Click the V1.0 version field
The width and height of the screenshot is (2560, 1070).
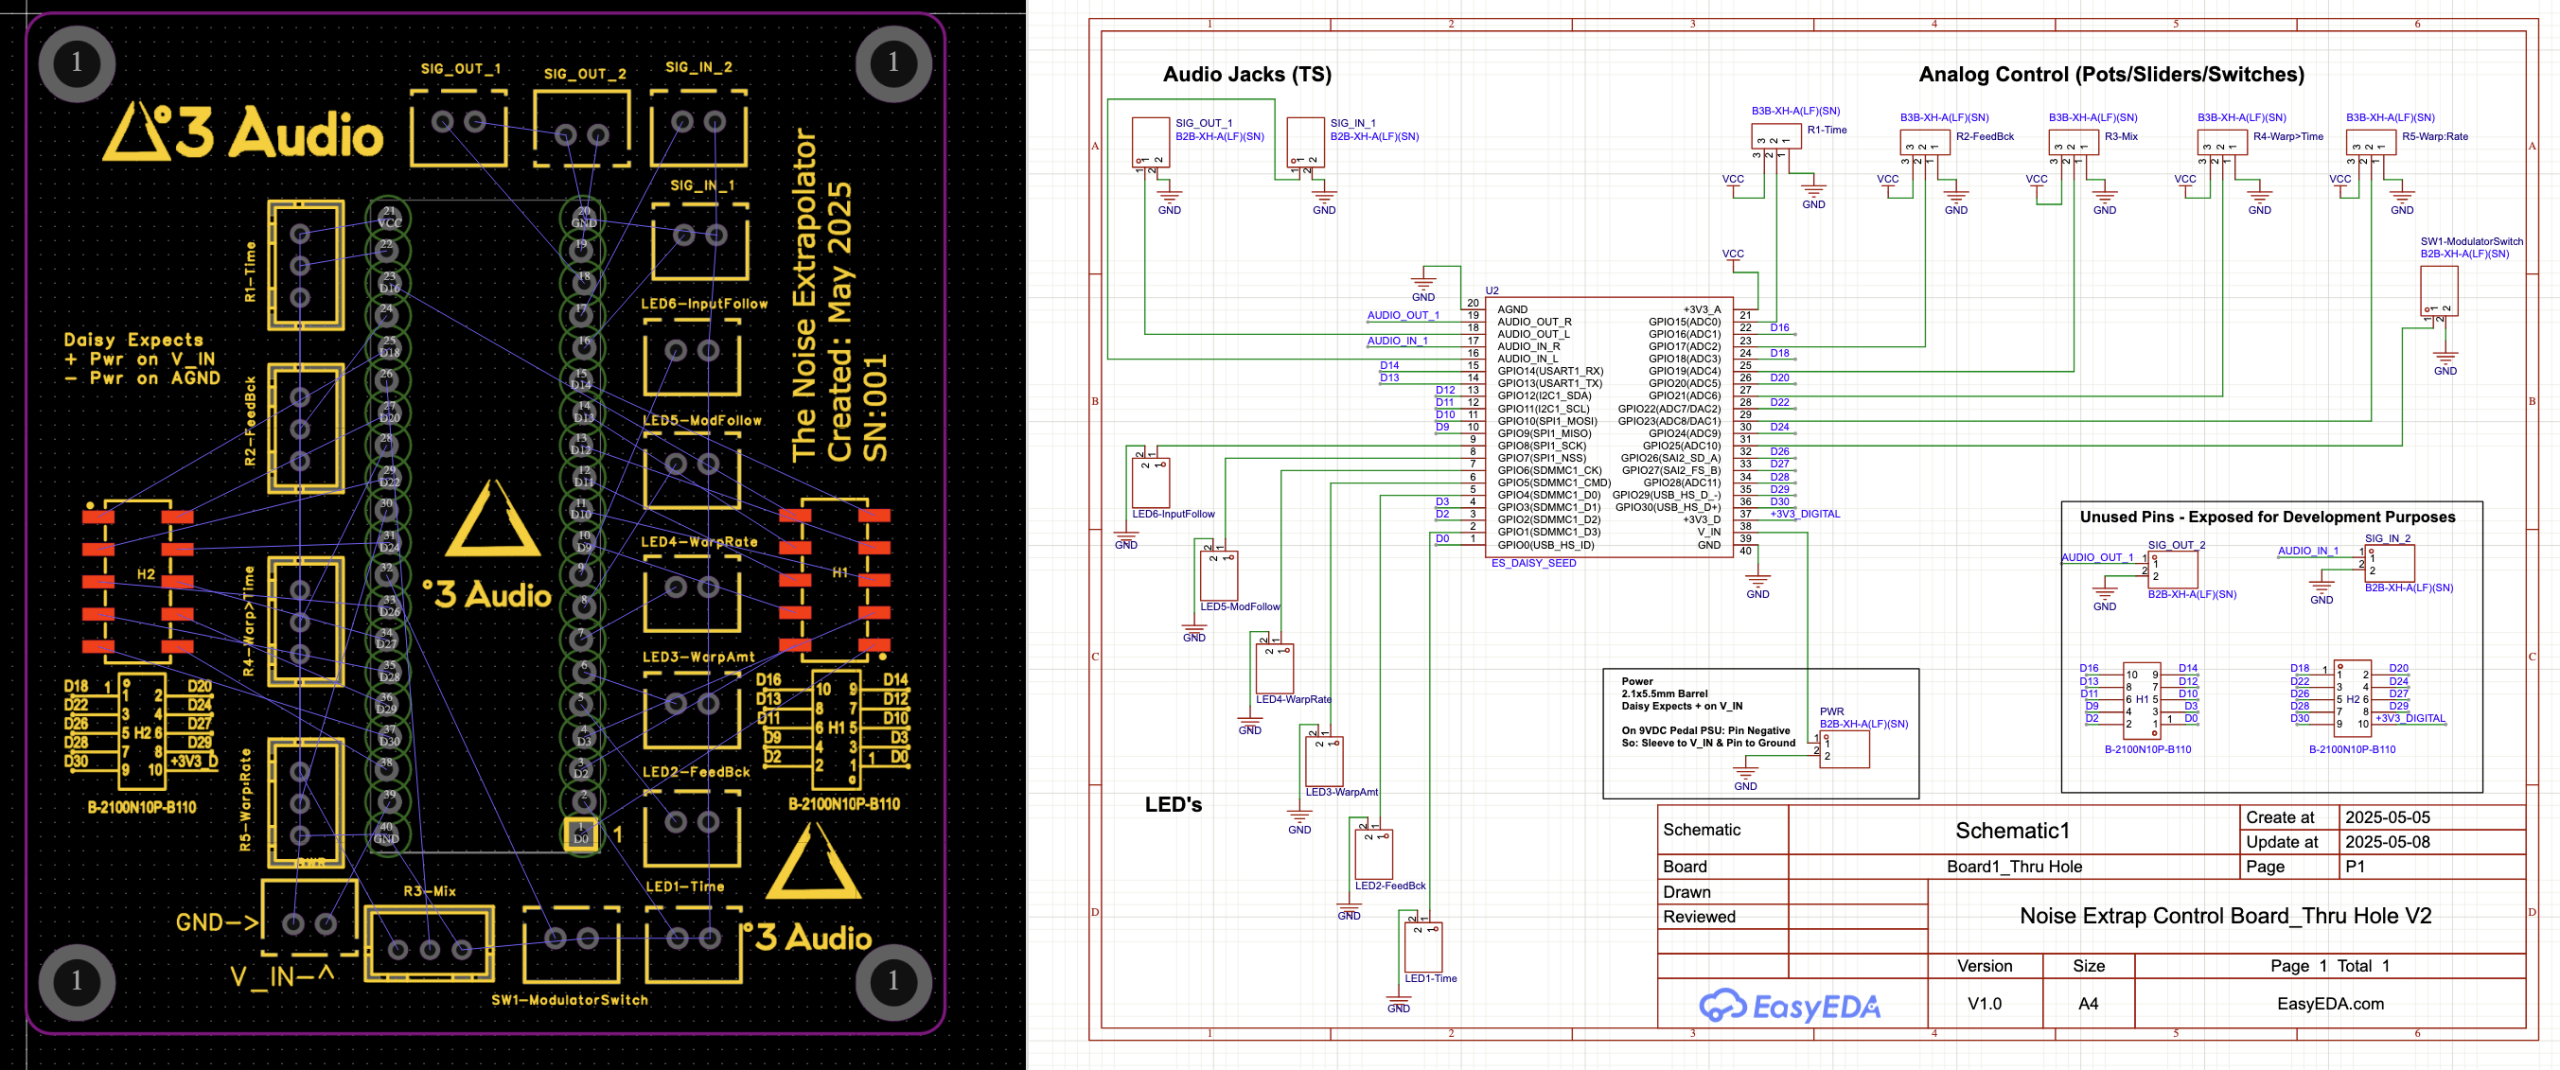[x=1984, y=1004]
